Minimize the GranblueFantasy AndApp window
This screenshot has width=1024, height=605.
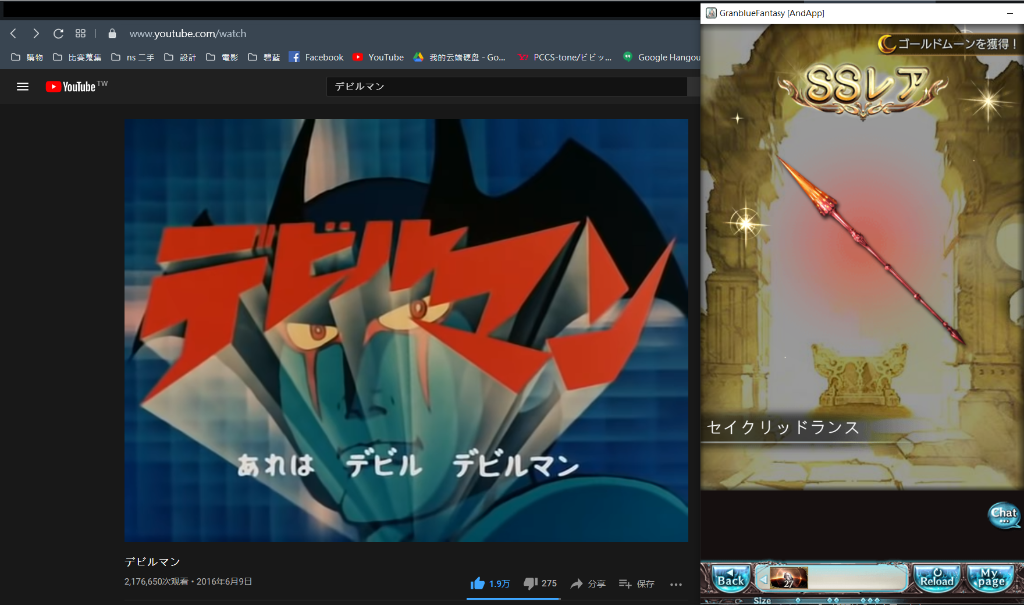[x=1010, y=13]
